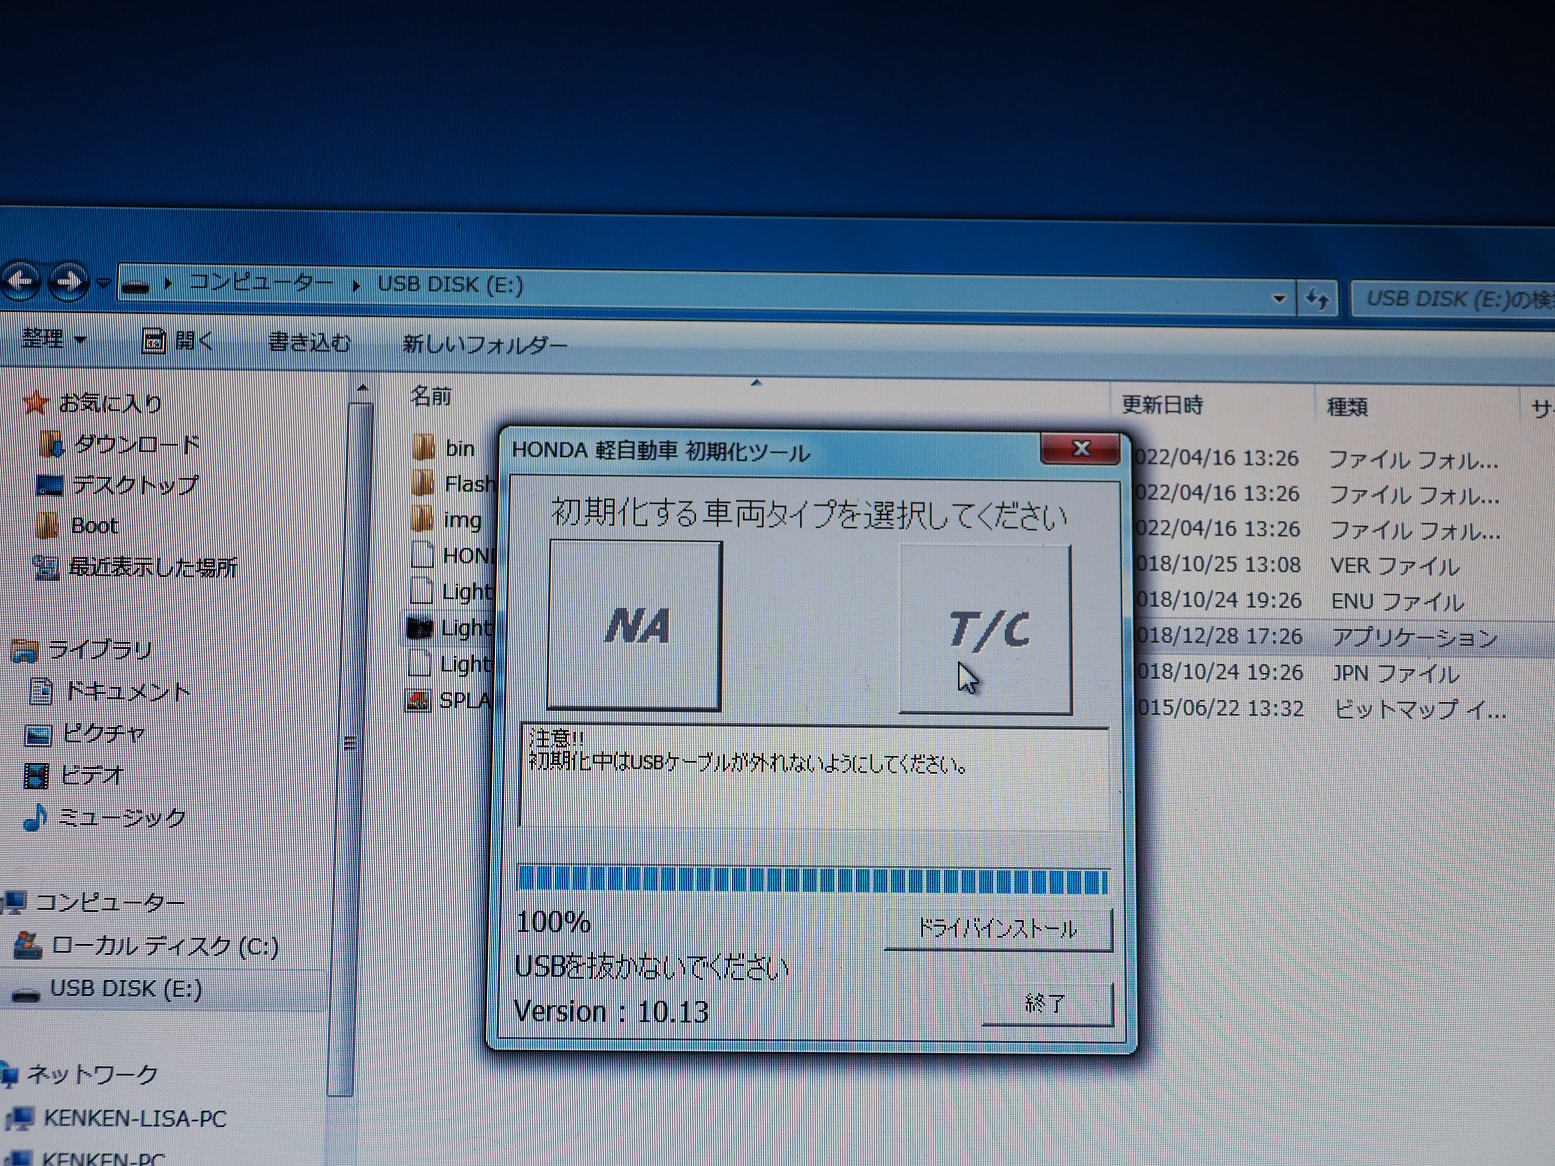Click the ドキュメント library icon
Screen dimensions: 1555x1166
(41, 691)
